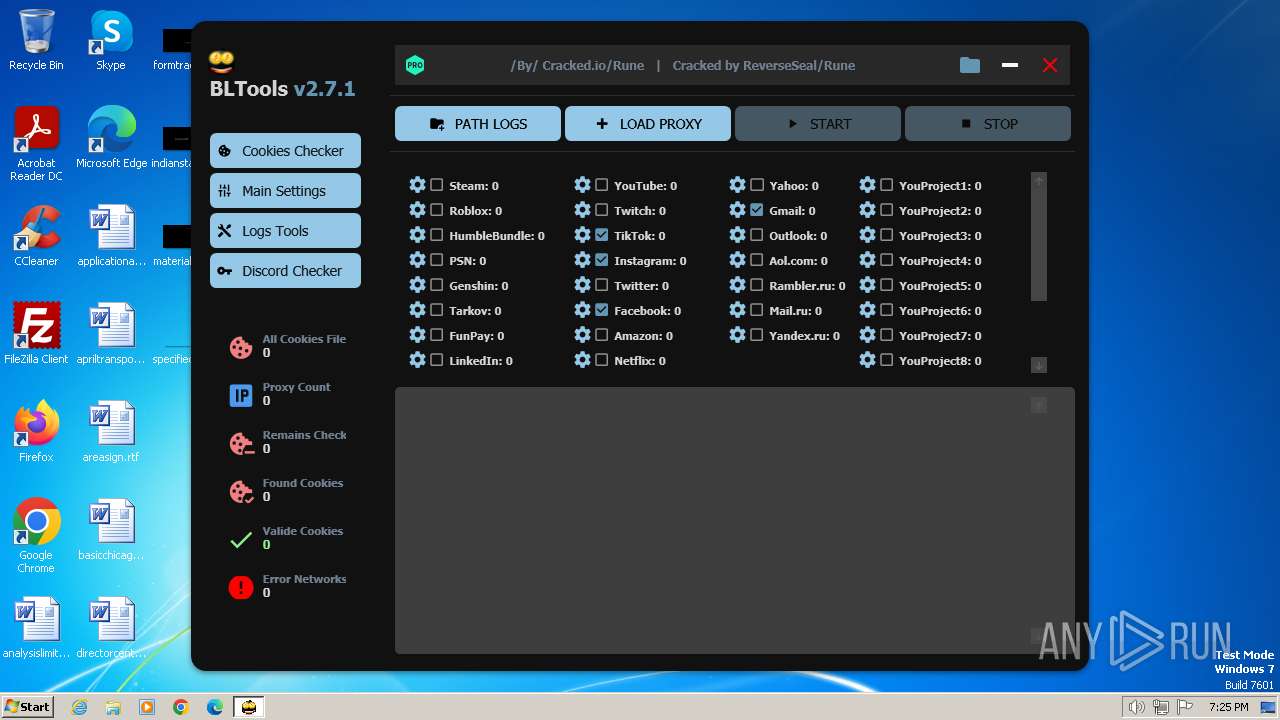1280x720 pixels.
Task: Open the Logs Tools tab
Action: tap(285, 231)
